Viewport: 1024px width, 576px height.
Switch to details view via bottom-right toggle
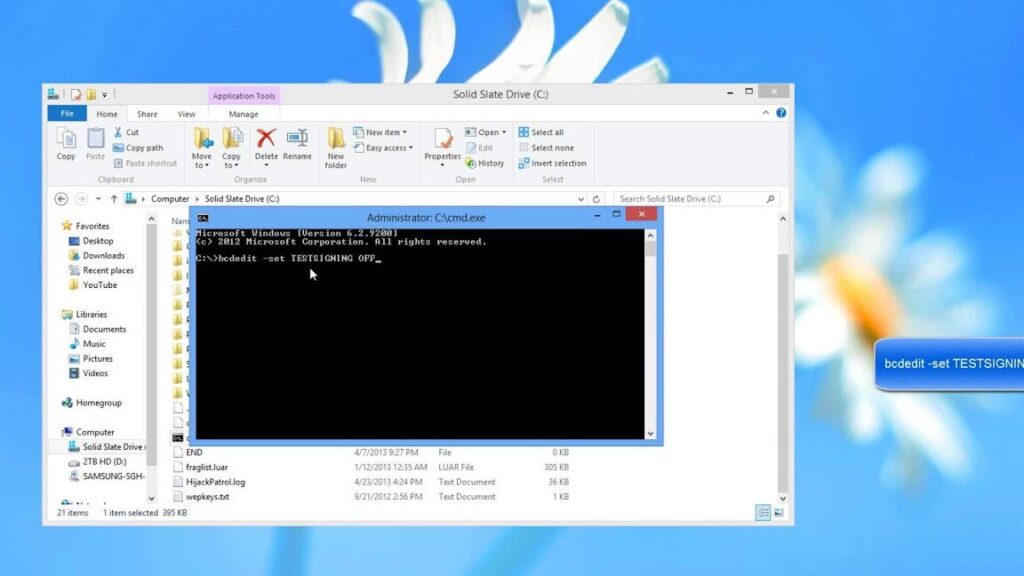coord(763,512)
